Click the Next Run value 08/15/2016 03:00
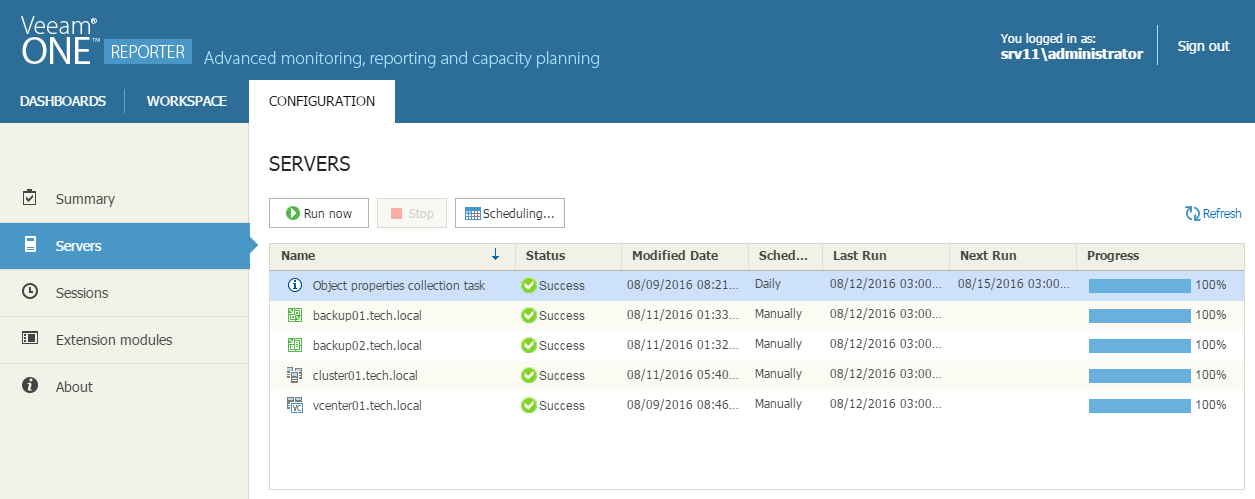 click(x=1014, y=284)
